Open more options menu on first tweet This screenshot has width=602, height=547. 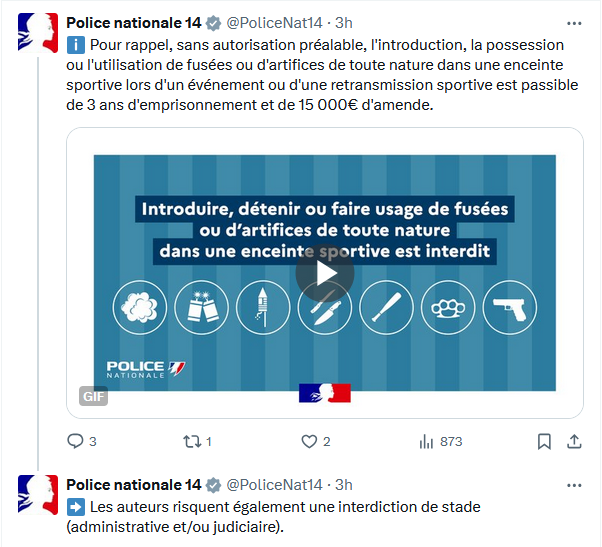[574, 22]
